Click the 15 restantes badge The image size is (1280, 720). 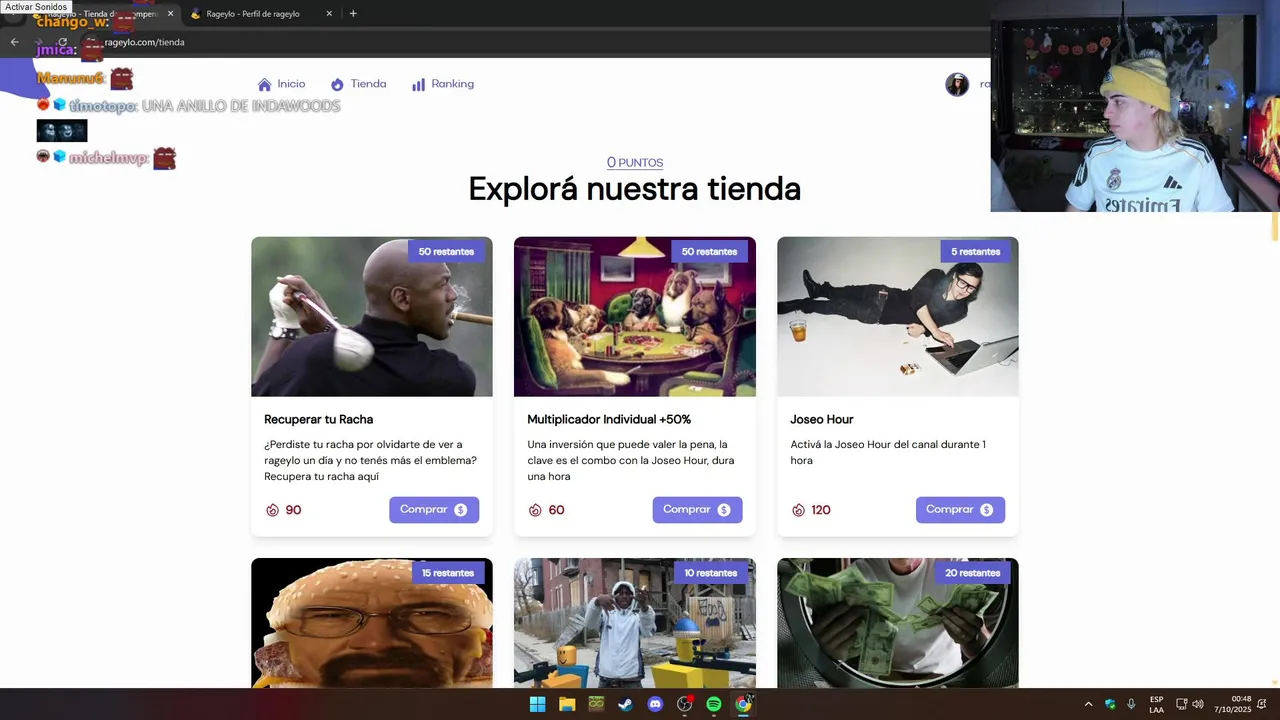(x=447, y=573)
